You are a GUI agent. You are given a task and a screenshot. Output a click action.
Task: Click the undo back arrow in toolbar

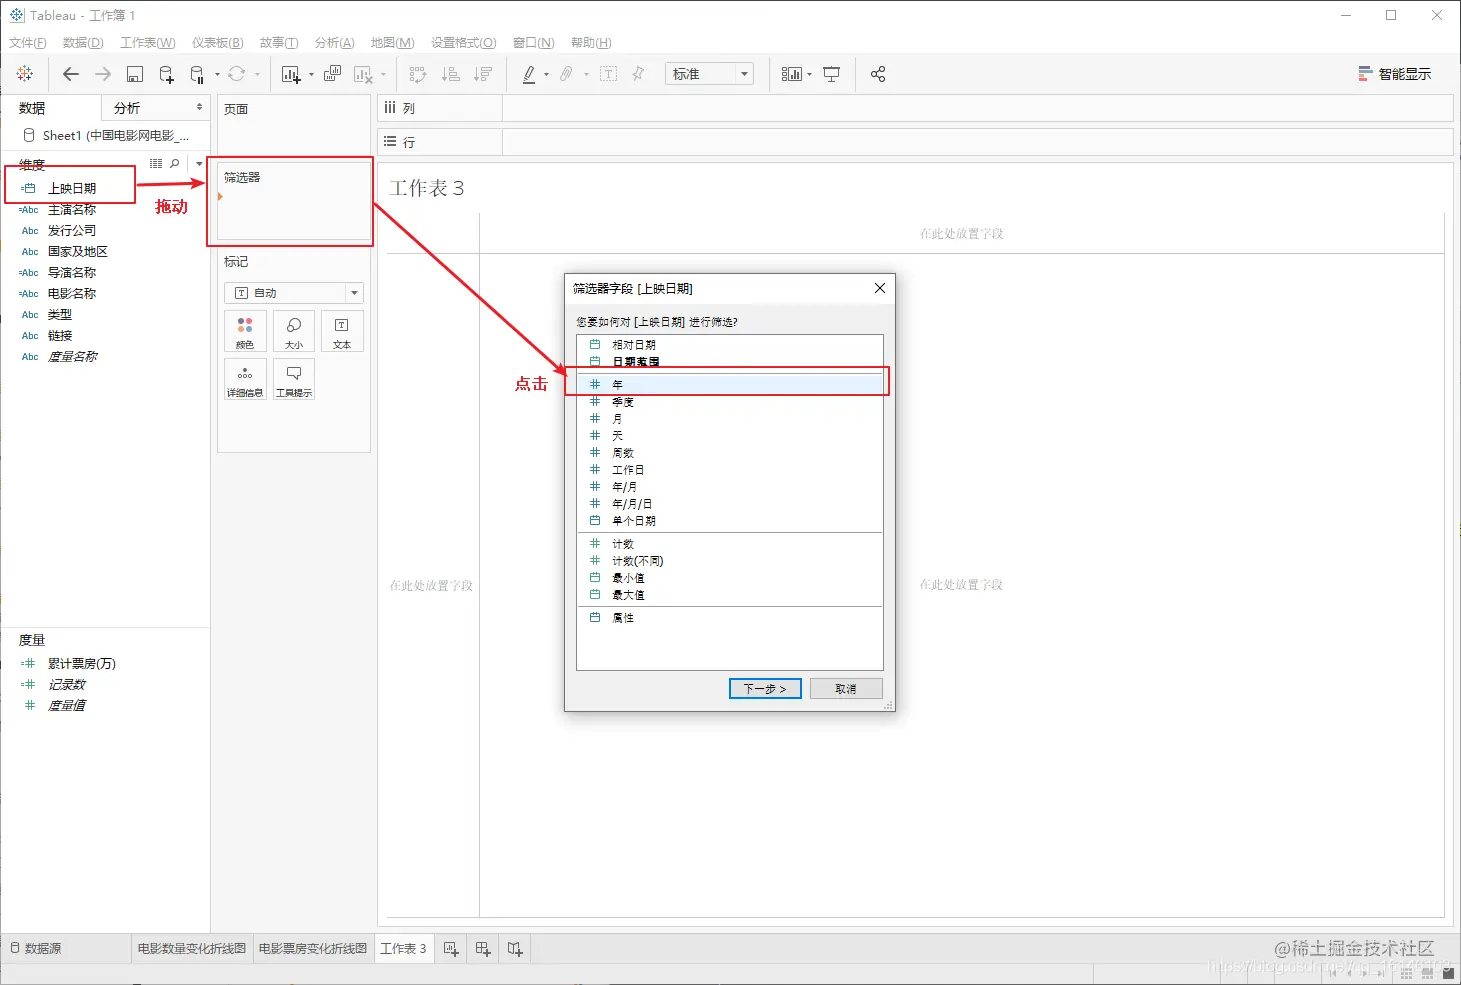70,74
